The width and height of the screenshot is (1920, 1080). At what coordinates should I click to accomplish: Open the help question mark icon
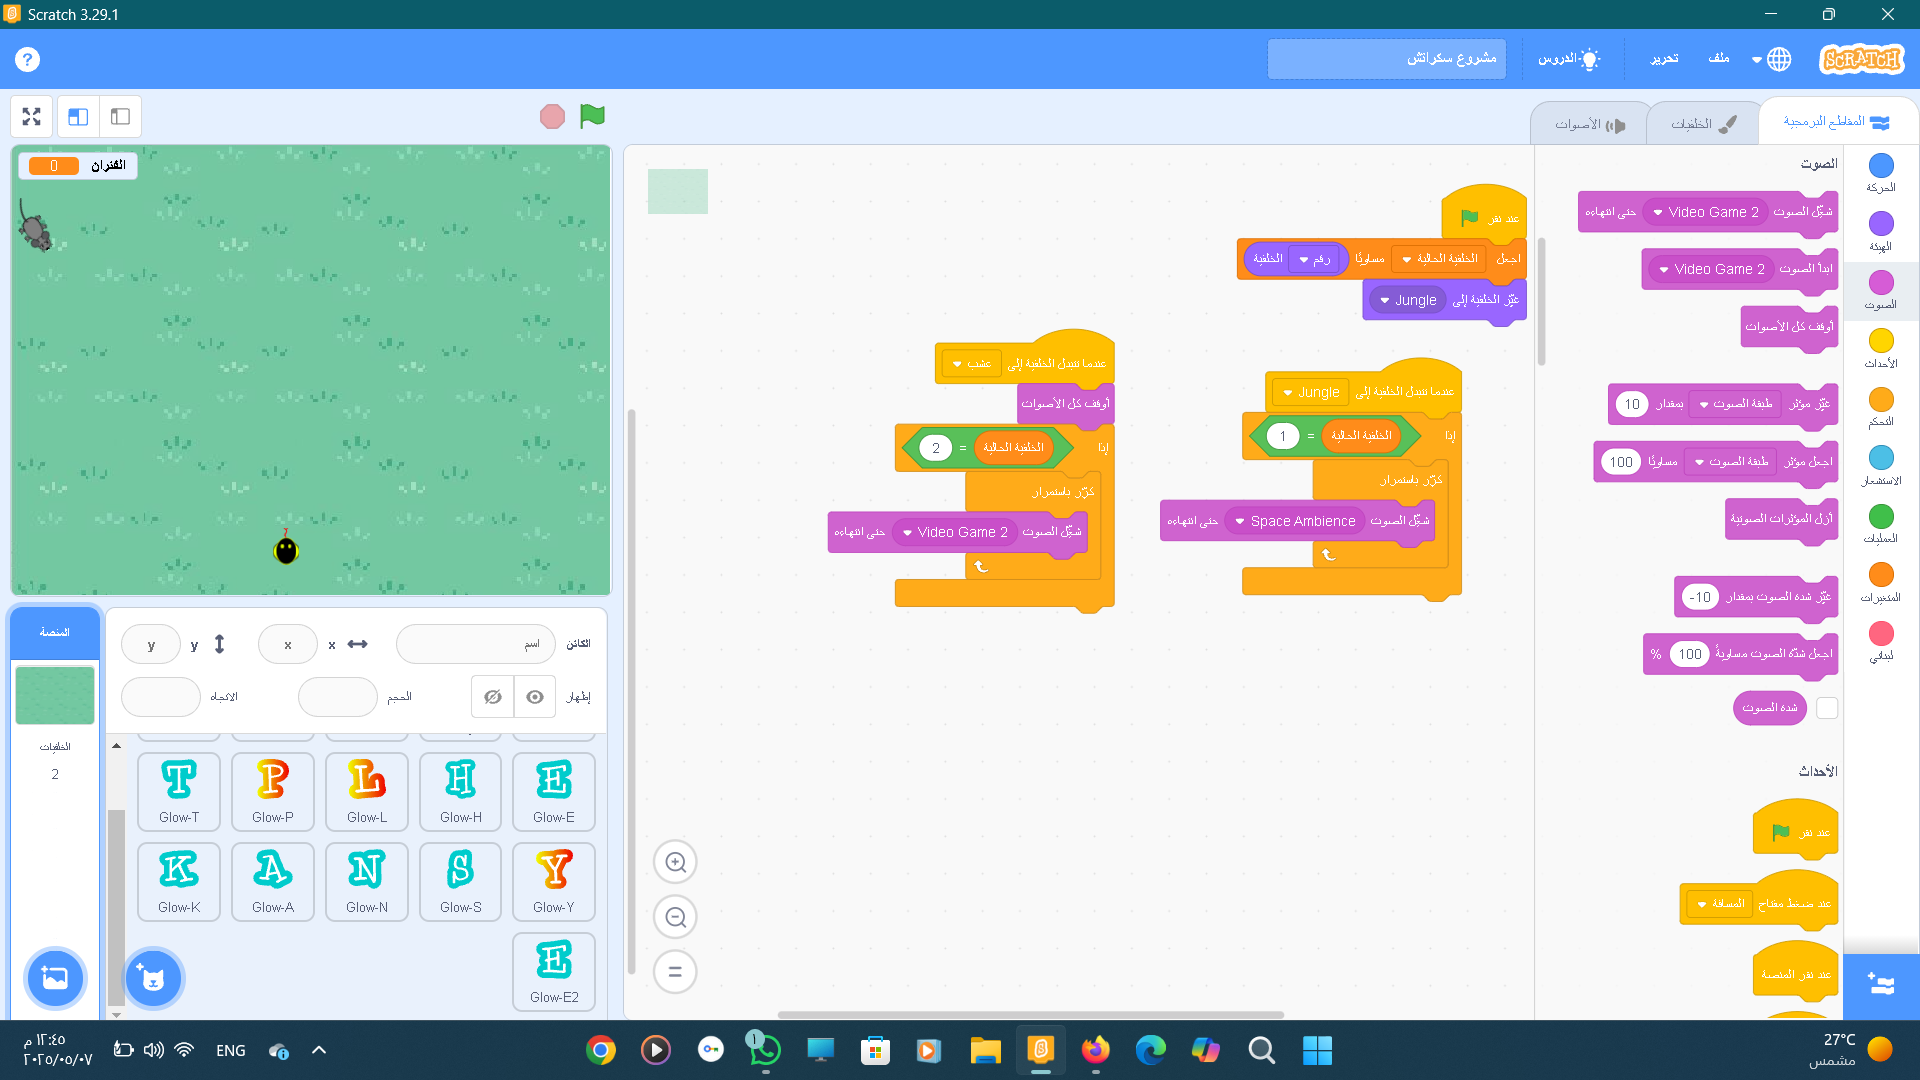point(27,59)
